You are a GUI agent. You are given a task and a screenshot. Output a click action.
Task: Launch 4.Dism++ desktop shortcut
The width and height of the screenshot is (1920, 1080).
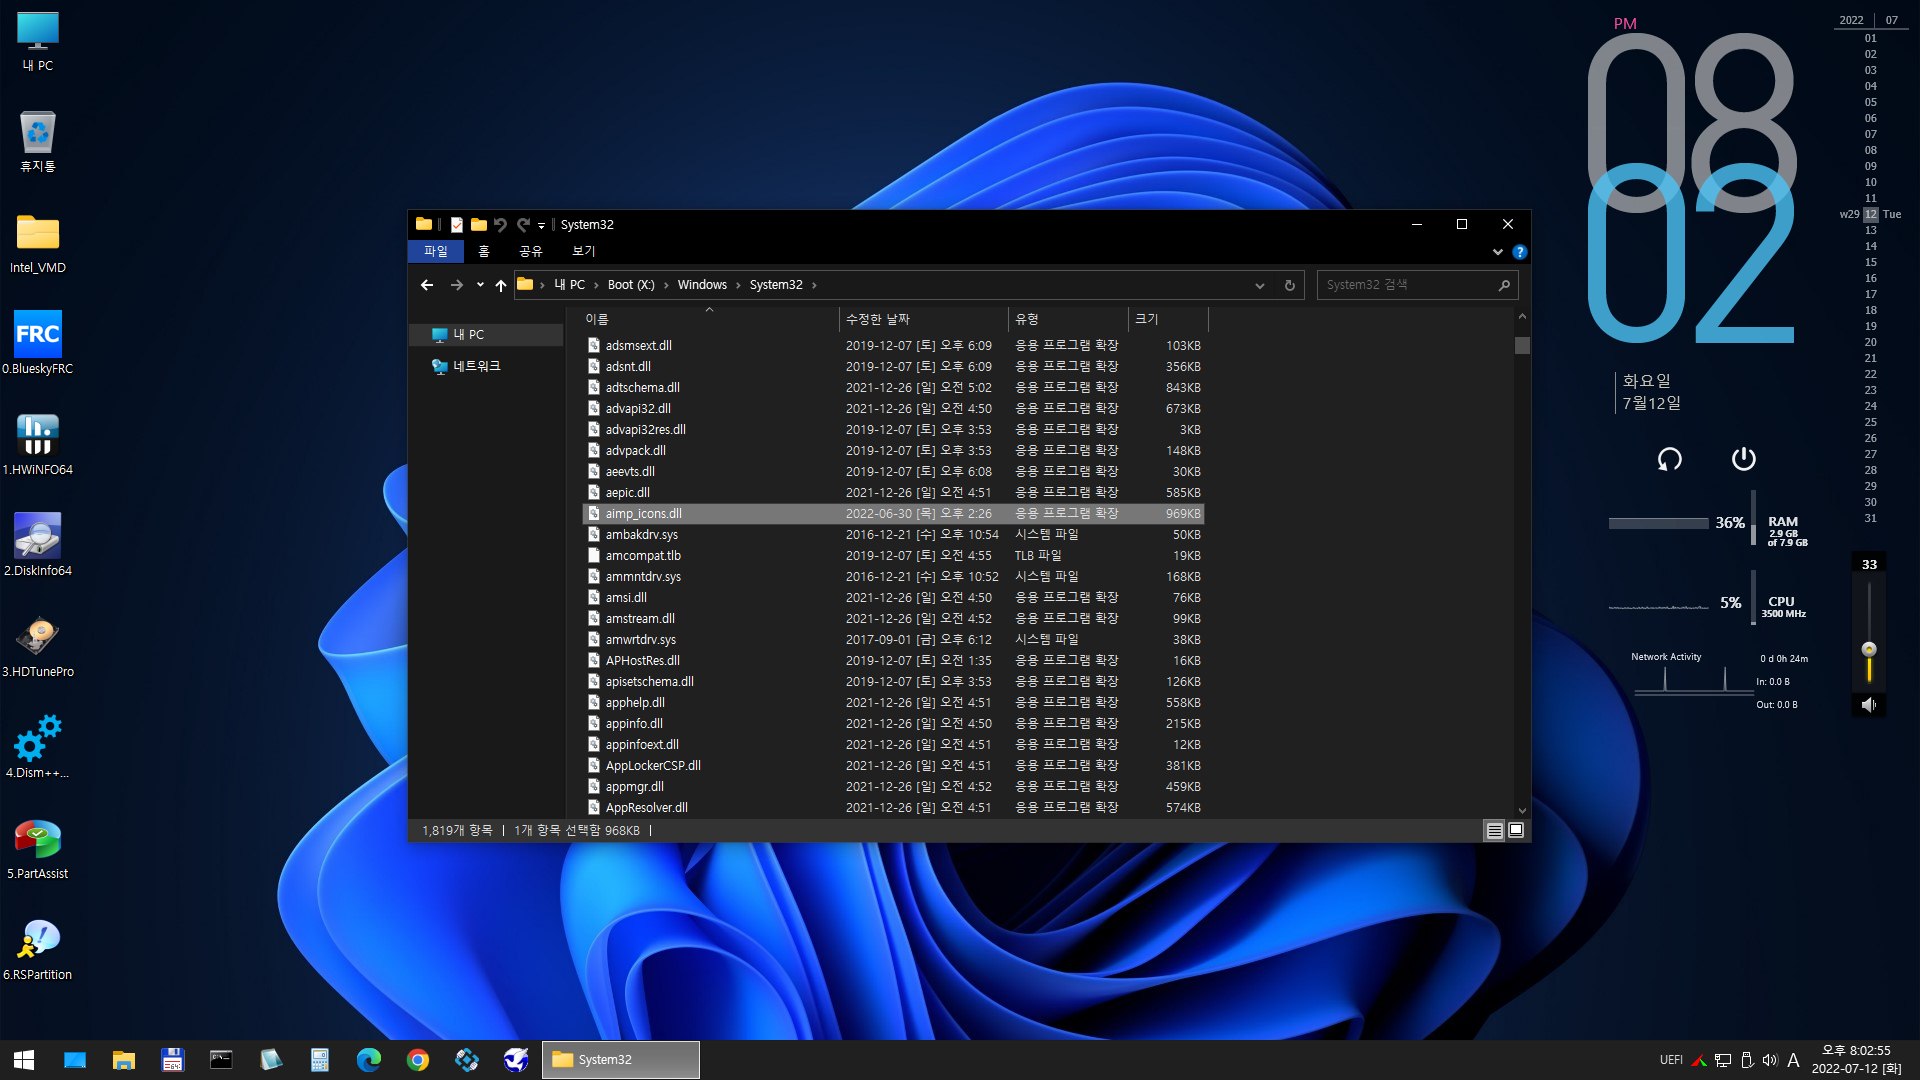point(38,748)
